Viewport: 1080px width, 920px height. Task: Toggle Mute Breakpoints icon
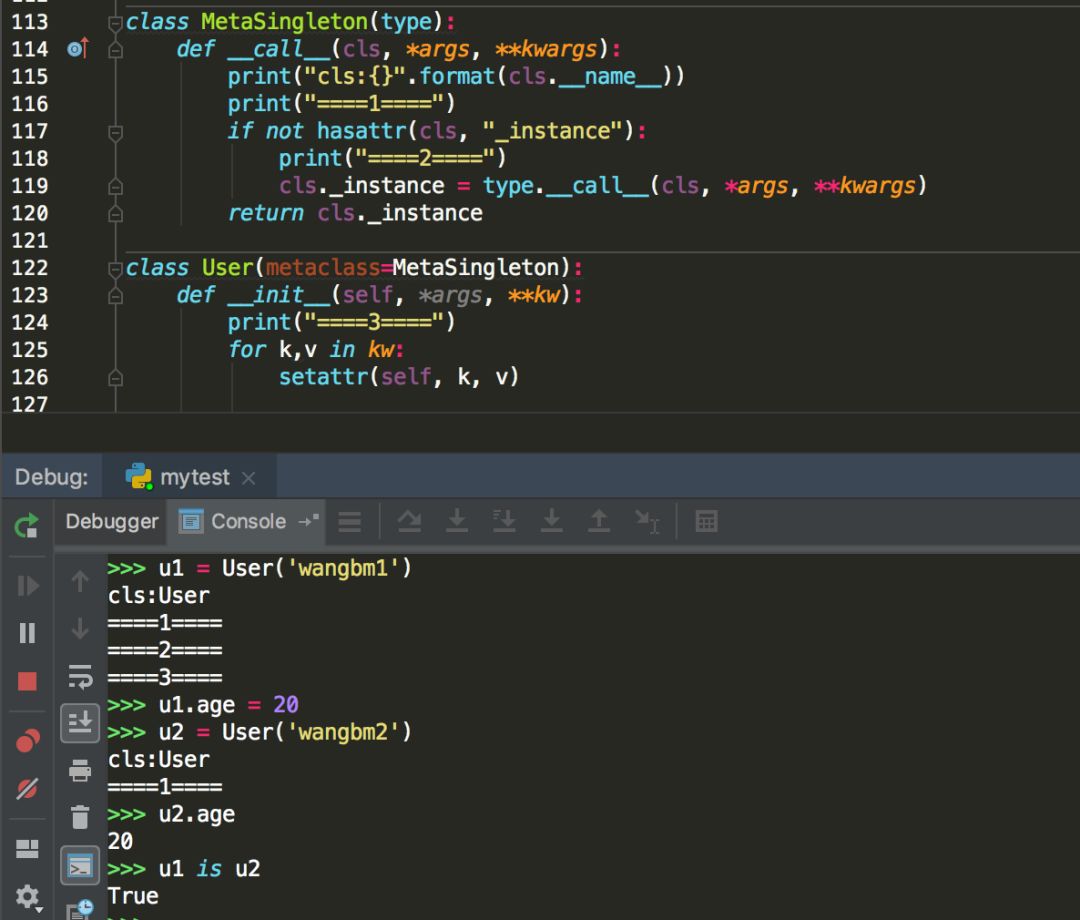[28, 788]
